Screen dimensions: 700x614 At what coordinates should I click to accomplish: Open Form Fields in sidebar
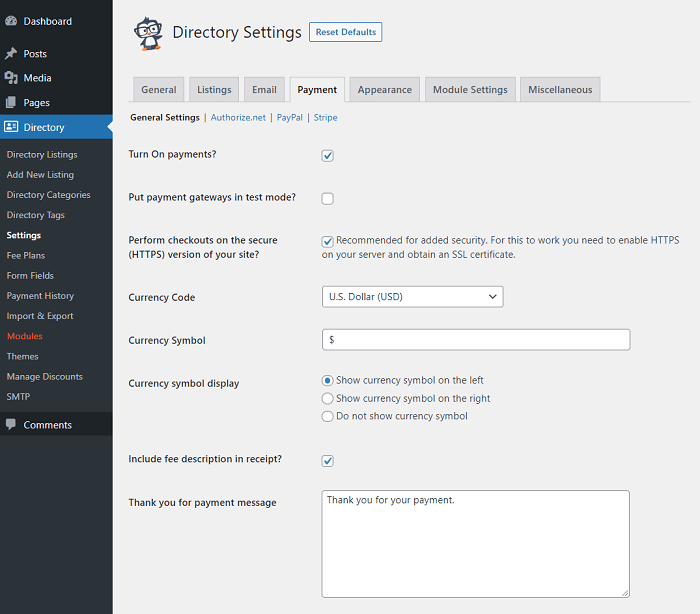point(30,276)
